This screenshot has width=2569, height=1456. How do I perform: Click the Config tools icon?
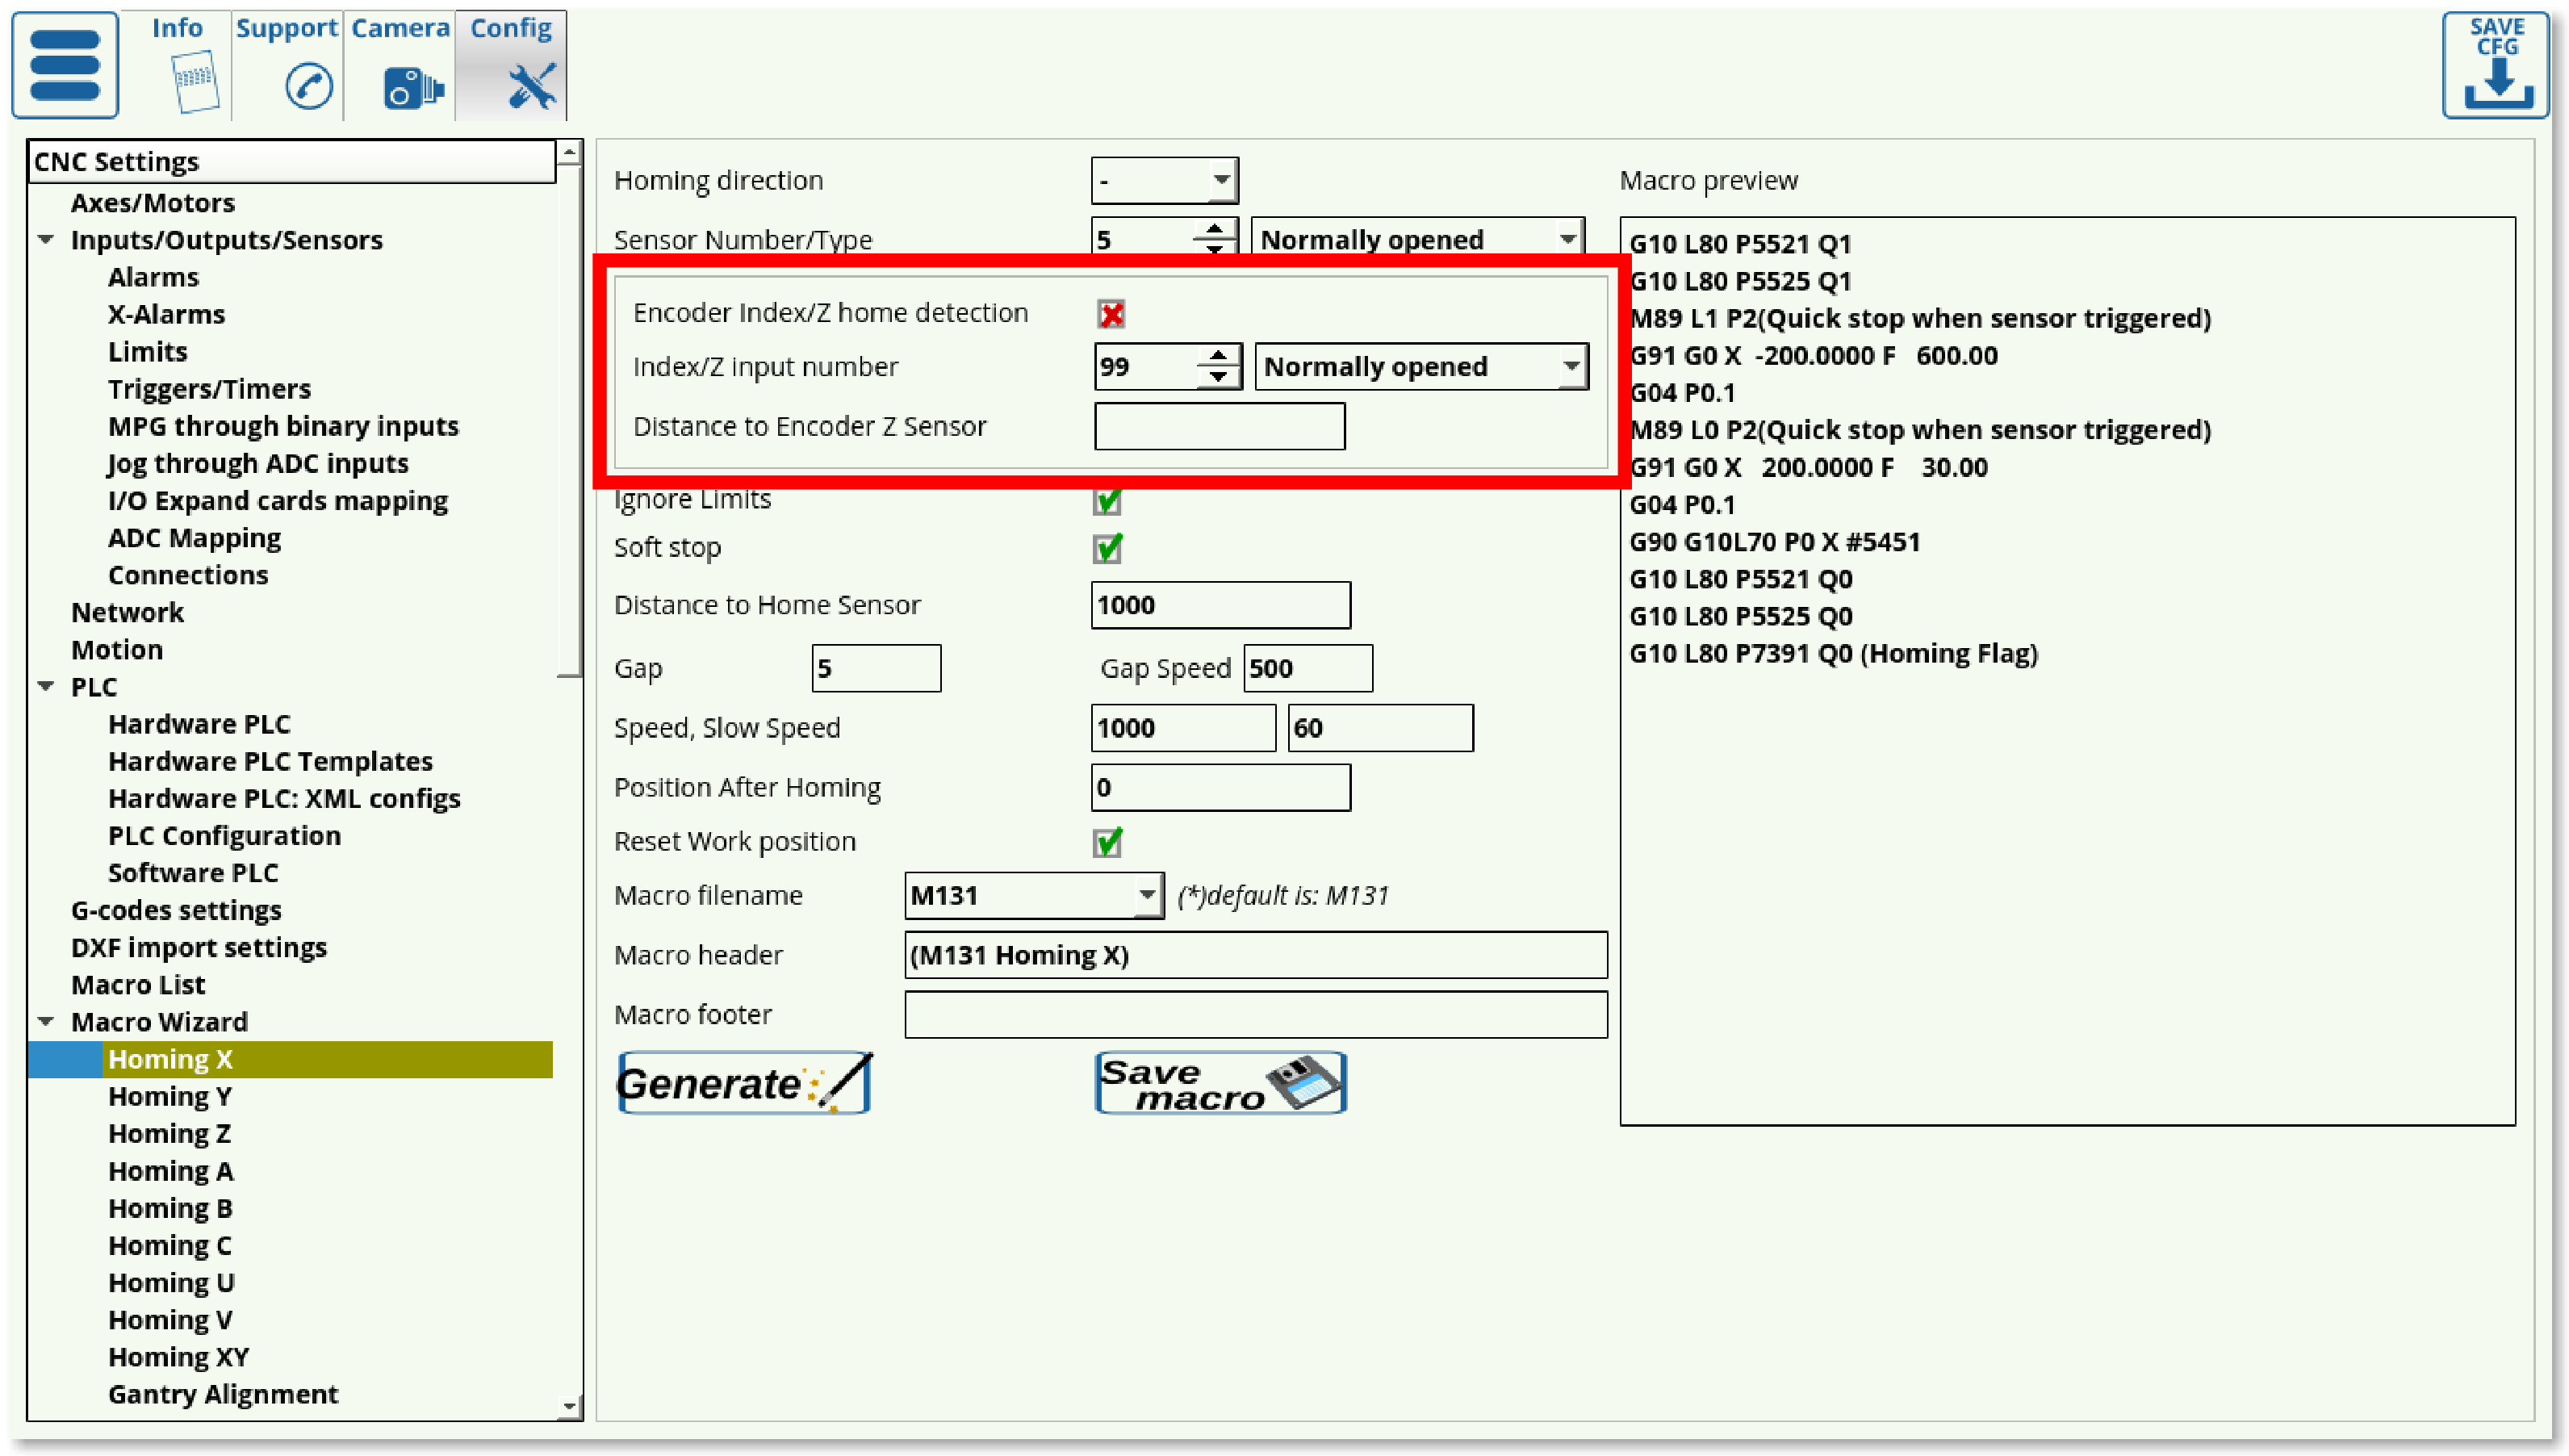point(531,86)
